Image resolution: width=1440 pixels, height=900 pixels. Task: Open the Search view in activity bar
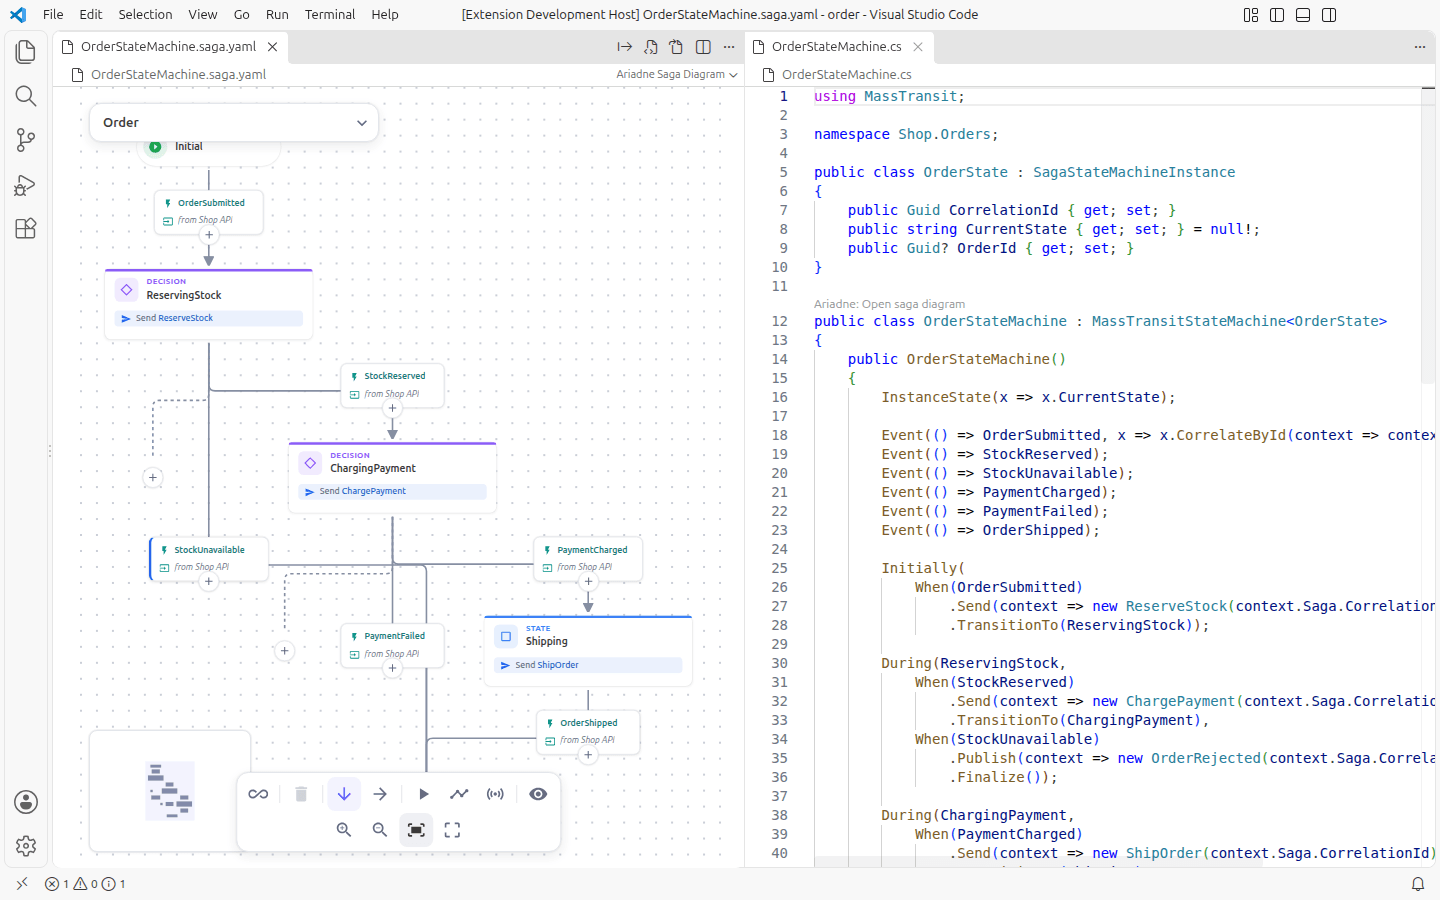coord(26,96)
